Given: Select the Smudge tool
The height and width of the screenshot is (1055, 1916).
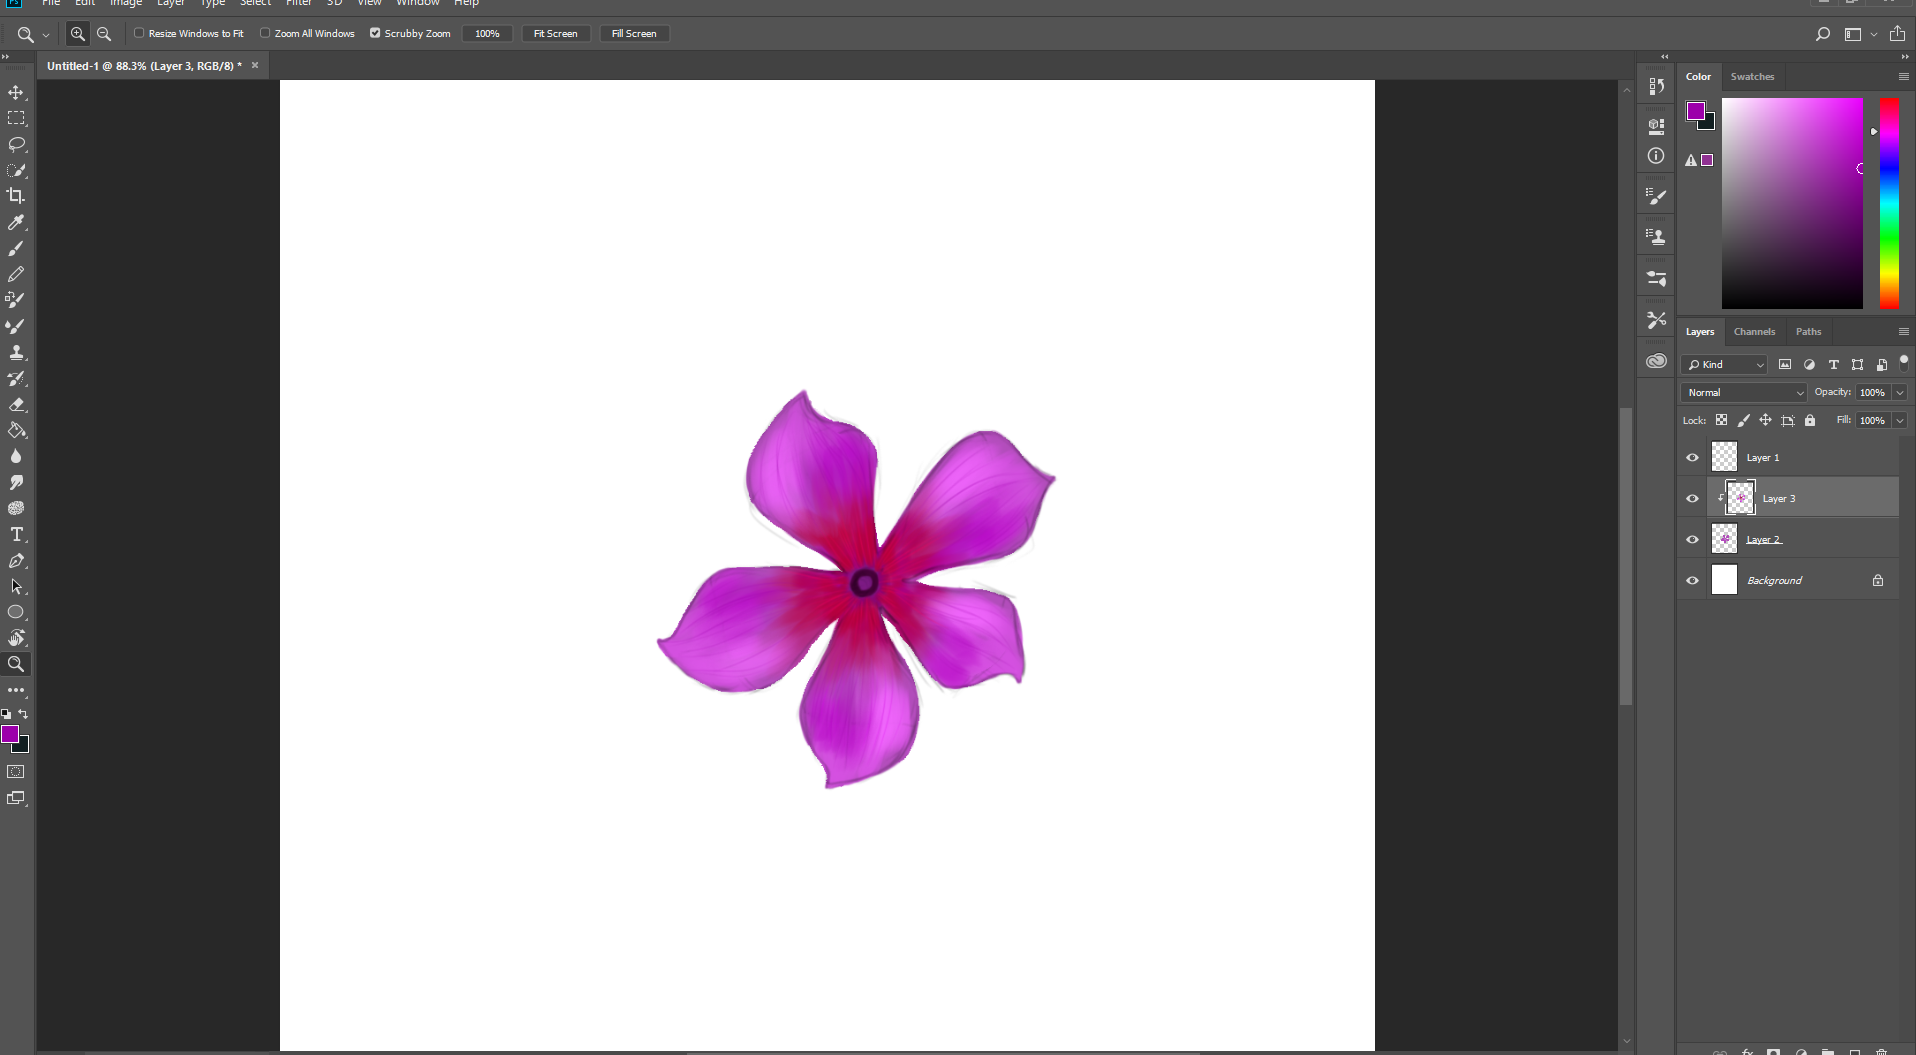Looking at the screenshot, I should (16, 482).
